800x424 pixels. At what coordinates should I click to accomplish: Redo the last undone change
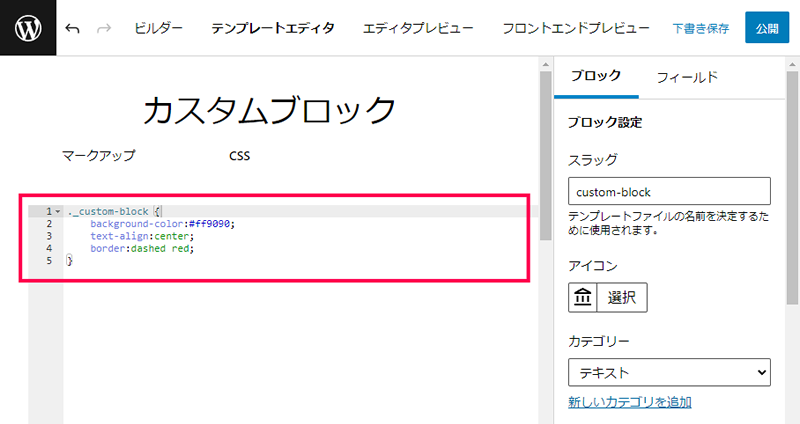pos(104,29)
